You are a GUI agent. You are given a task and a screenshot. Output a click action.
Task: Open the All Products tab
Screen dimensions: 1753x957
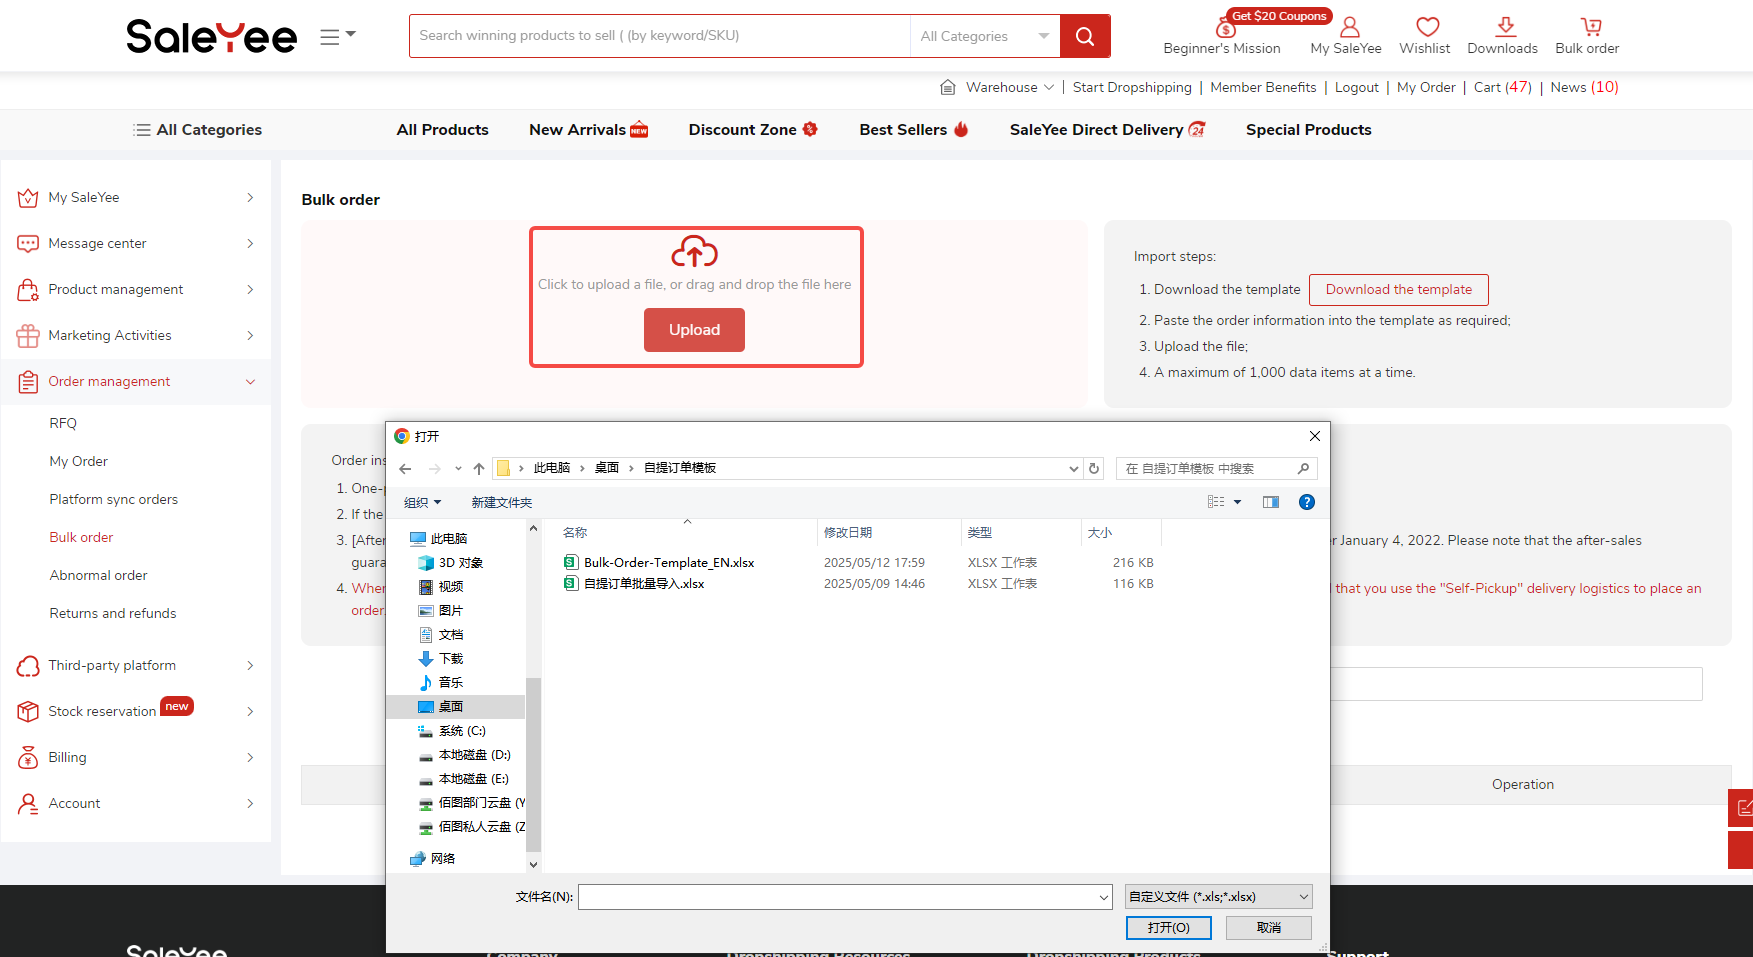tap(443, 129)
